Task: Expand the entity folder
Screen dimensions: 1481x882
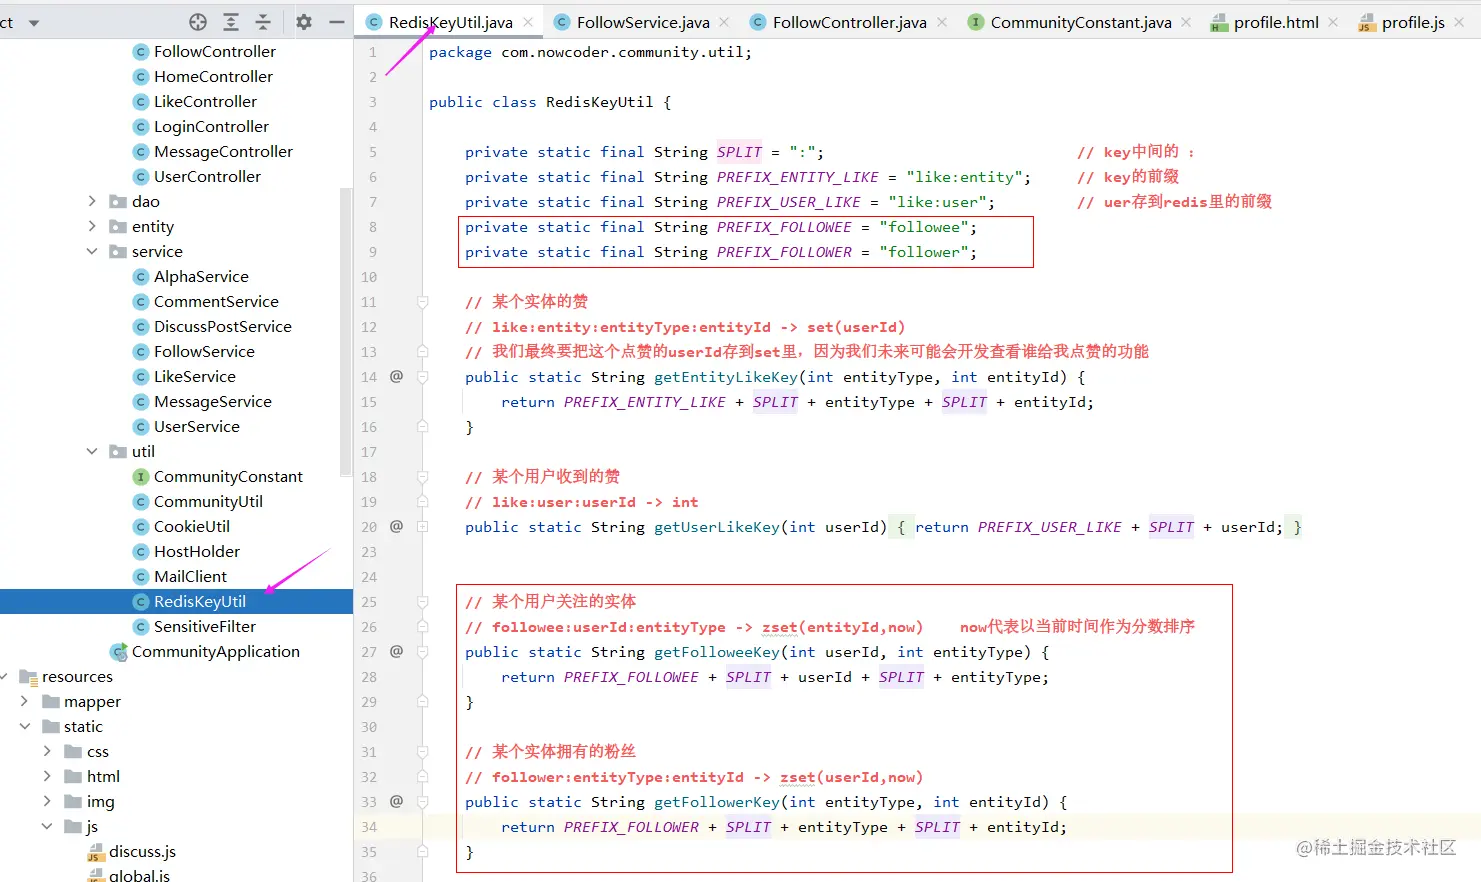Action: [92, 226]
